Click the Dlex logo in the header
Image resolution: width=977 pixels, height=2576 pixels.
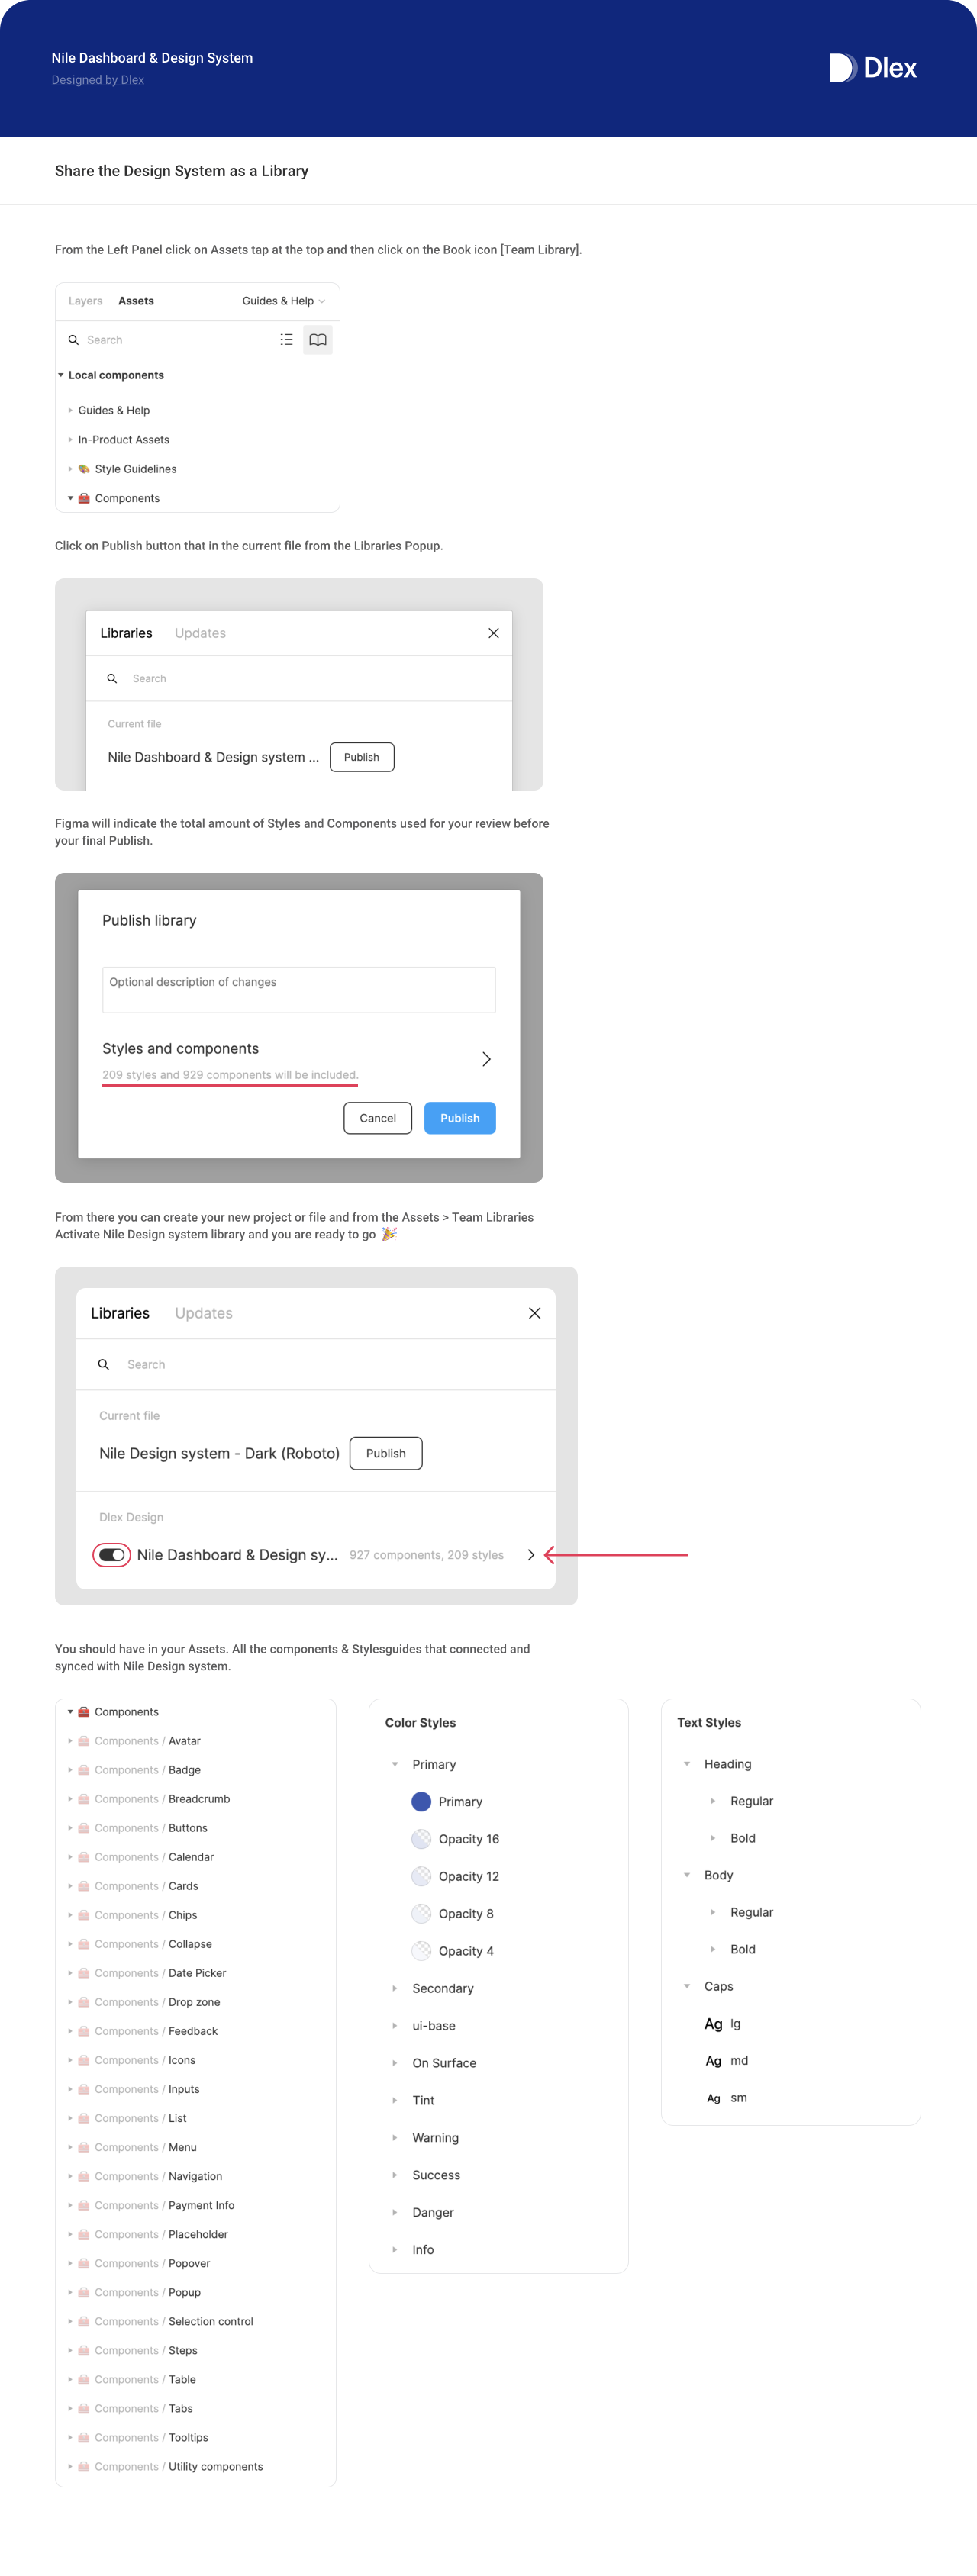pyautogui.click(x=872, y=67)
